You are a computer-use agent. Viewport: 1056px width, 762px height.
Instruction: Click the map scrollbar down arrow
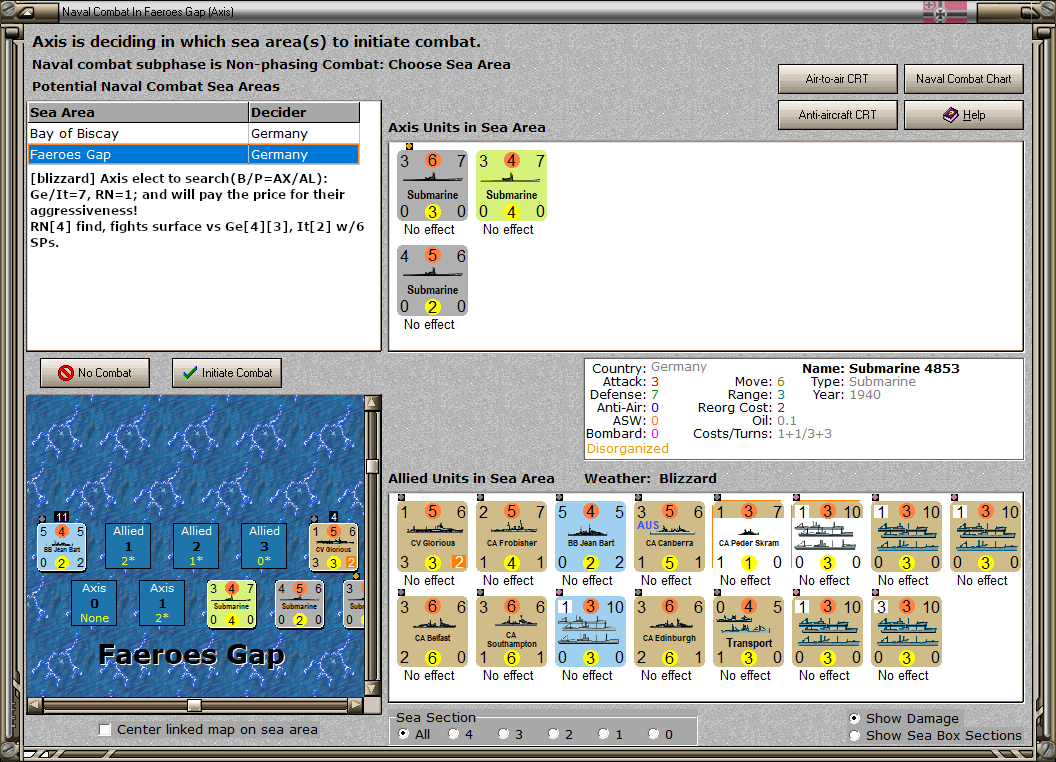[x=372, y=689]
